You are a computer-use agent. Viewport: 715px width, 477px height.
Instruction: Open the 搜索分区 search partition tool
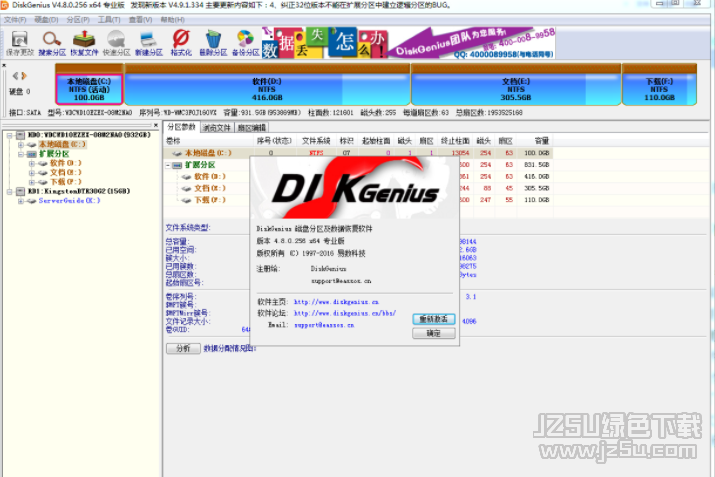coord(52,43)
